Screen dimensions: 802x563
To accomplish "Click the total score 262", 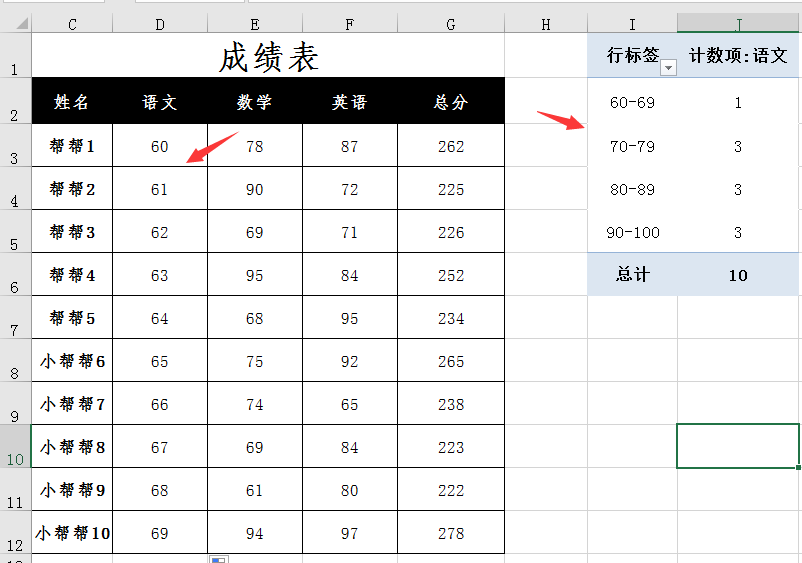I will click(x=451, y=146).
